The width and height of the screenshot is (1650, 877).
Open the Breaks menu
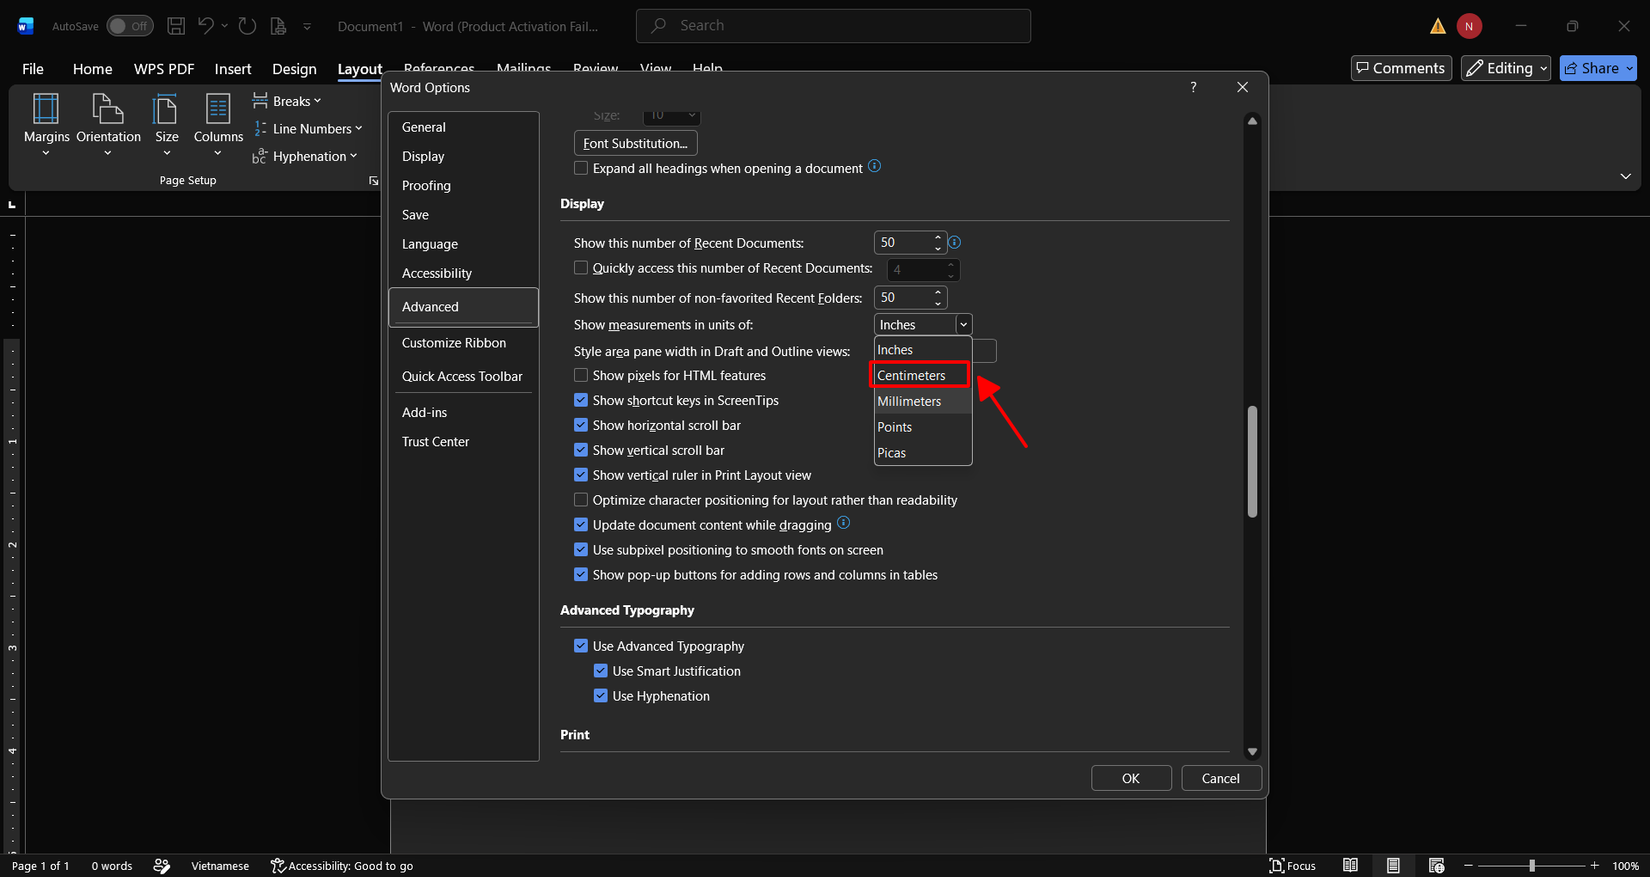[x=287, y=101]
